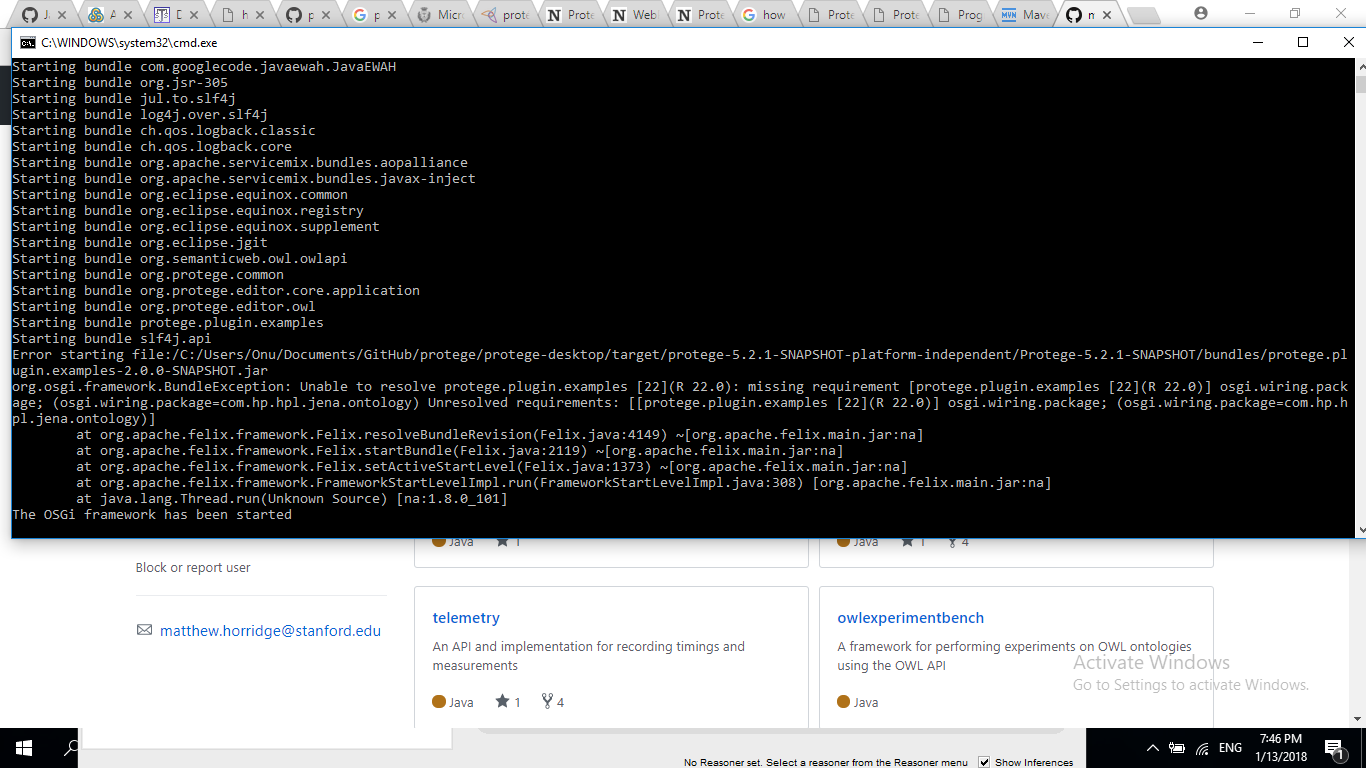Click the Chrome profile avatar icon
Screen dimensions: 1366x768
coord(1201,14)
